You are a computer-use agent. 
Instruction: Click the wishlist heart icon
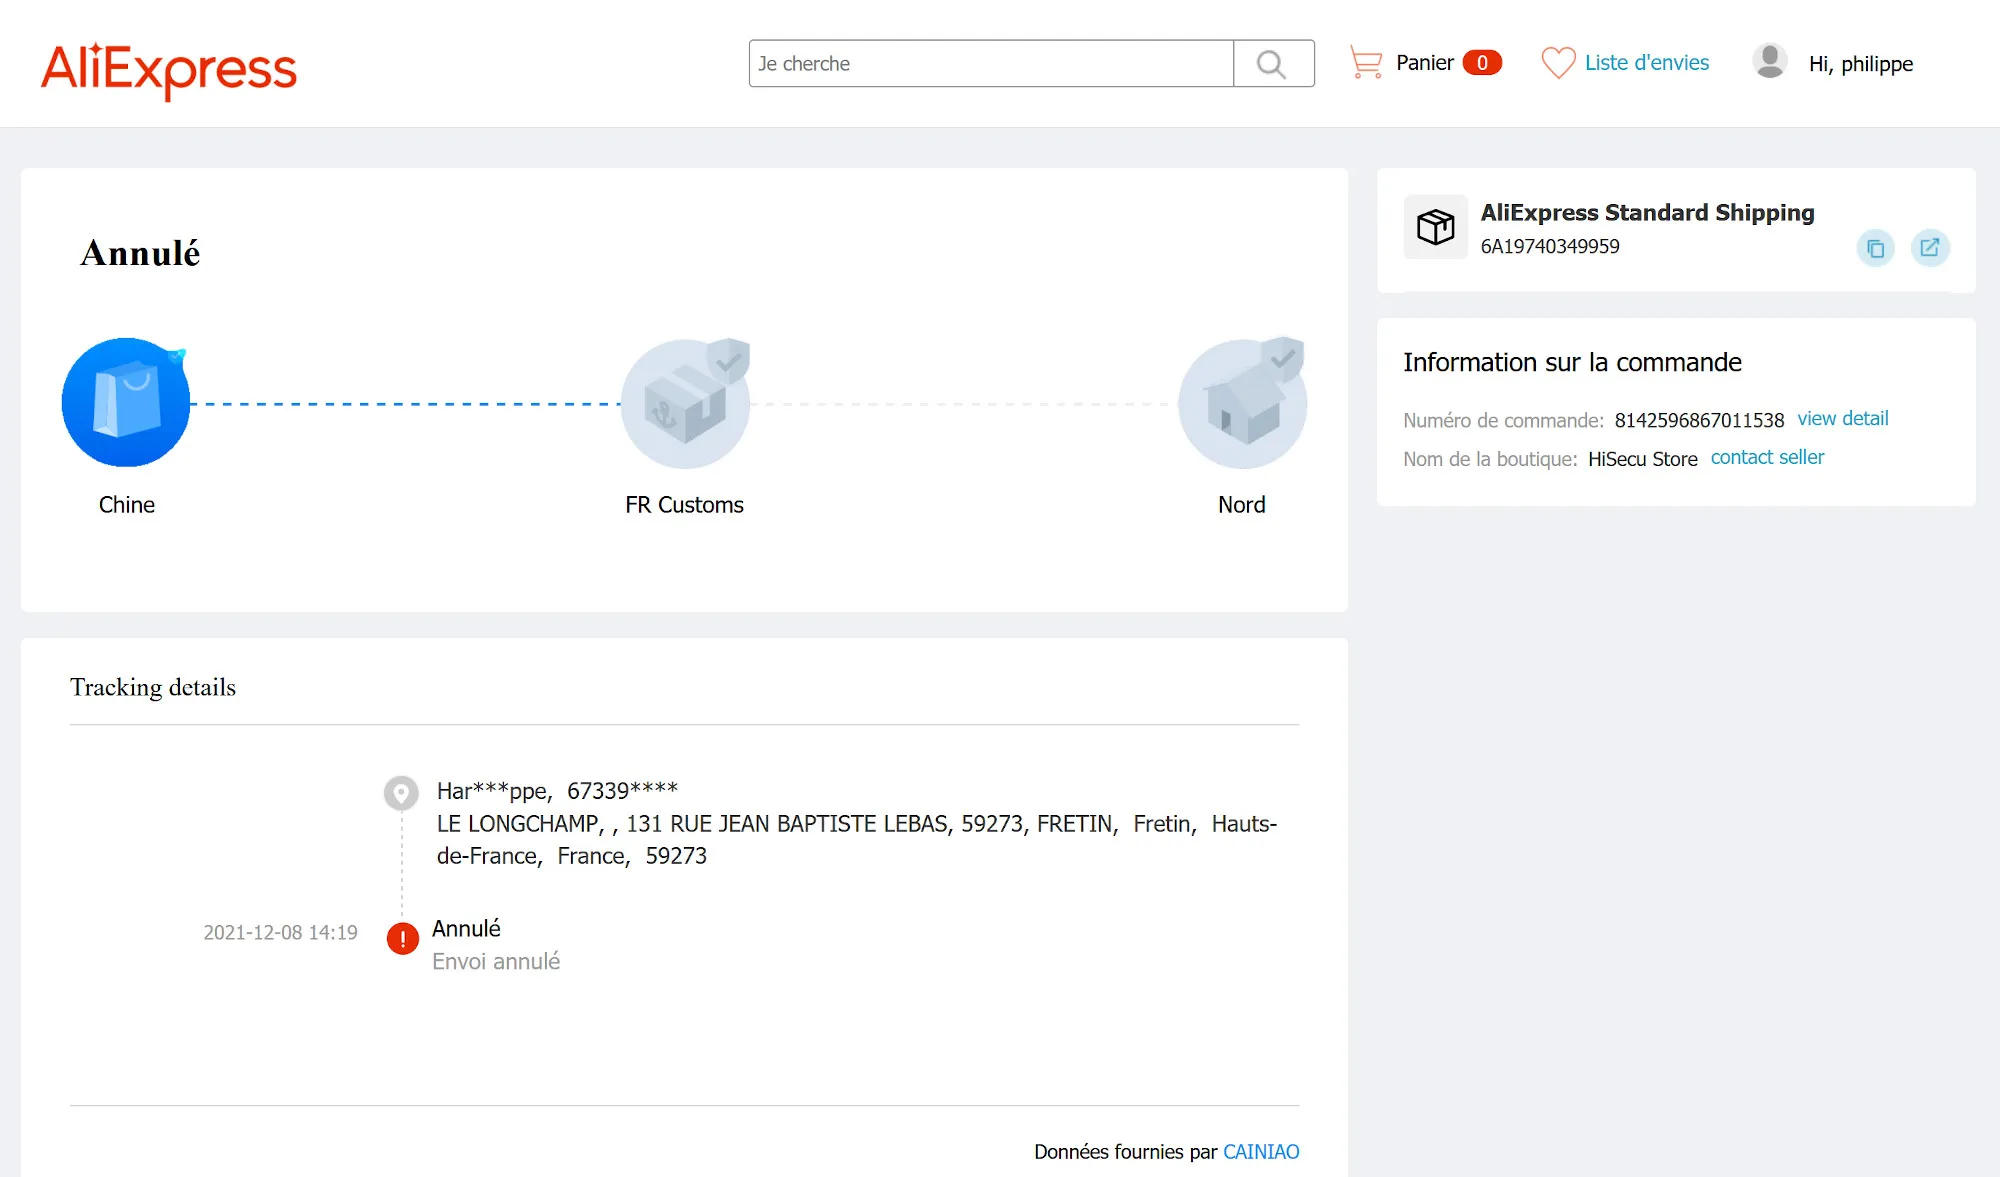click(1557, 63)
